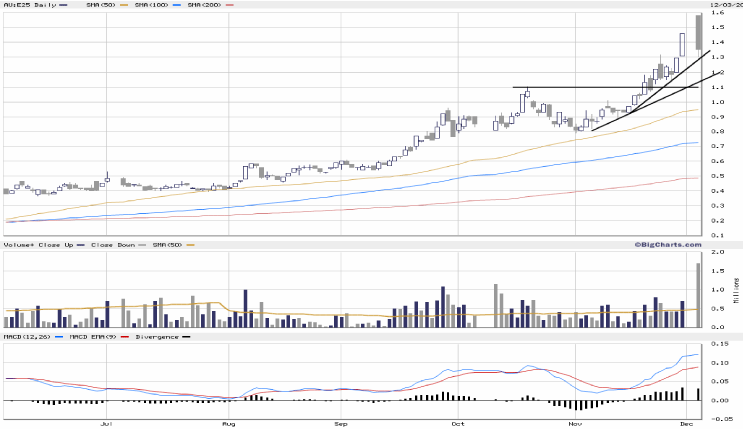Click the latest tall gray candlestick
The image size is (743, 429).
[697, 32]
